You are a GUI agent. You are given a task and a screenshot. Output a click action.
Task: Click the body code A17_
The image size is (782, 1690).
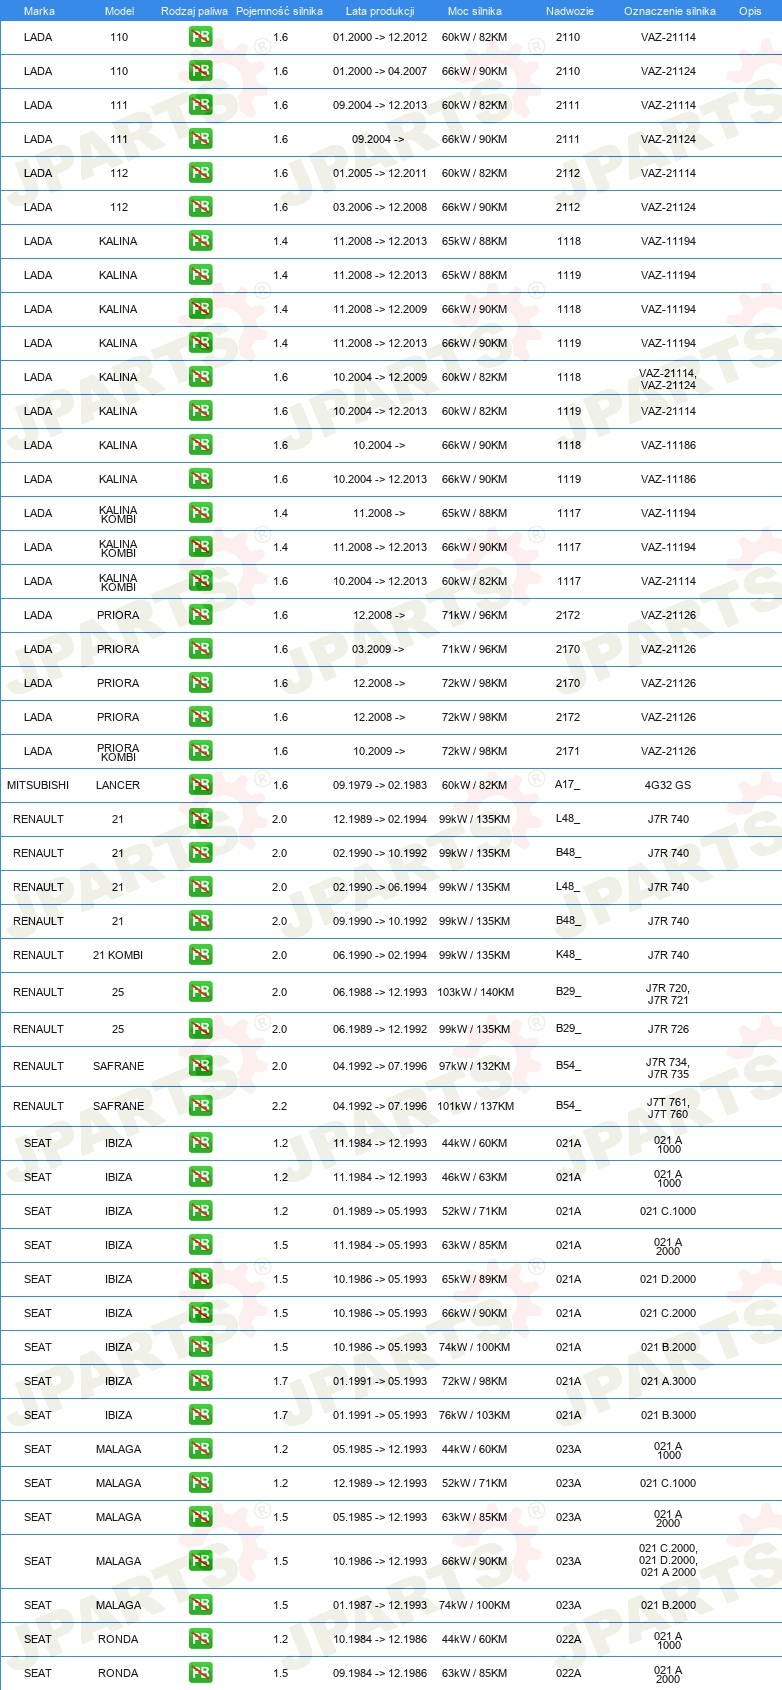click(568, 785)
